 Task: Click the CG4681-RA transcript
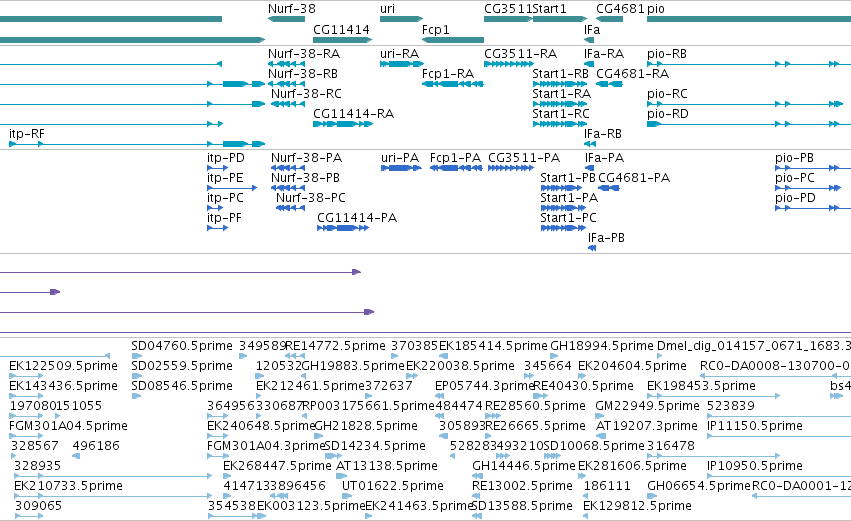point(609,84)
